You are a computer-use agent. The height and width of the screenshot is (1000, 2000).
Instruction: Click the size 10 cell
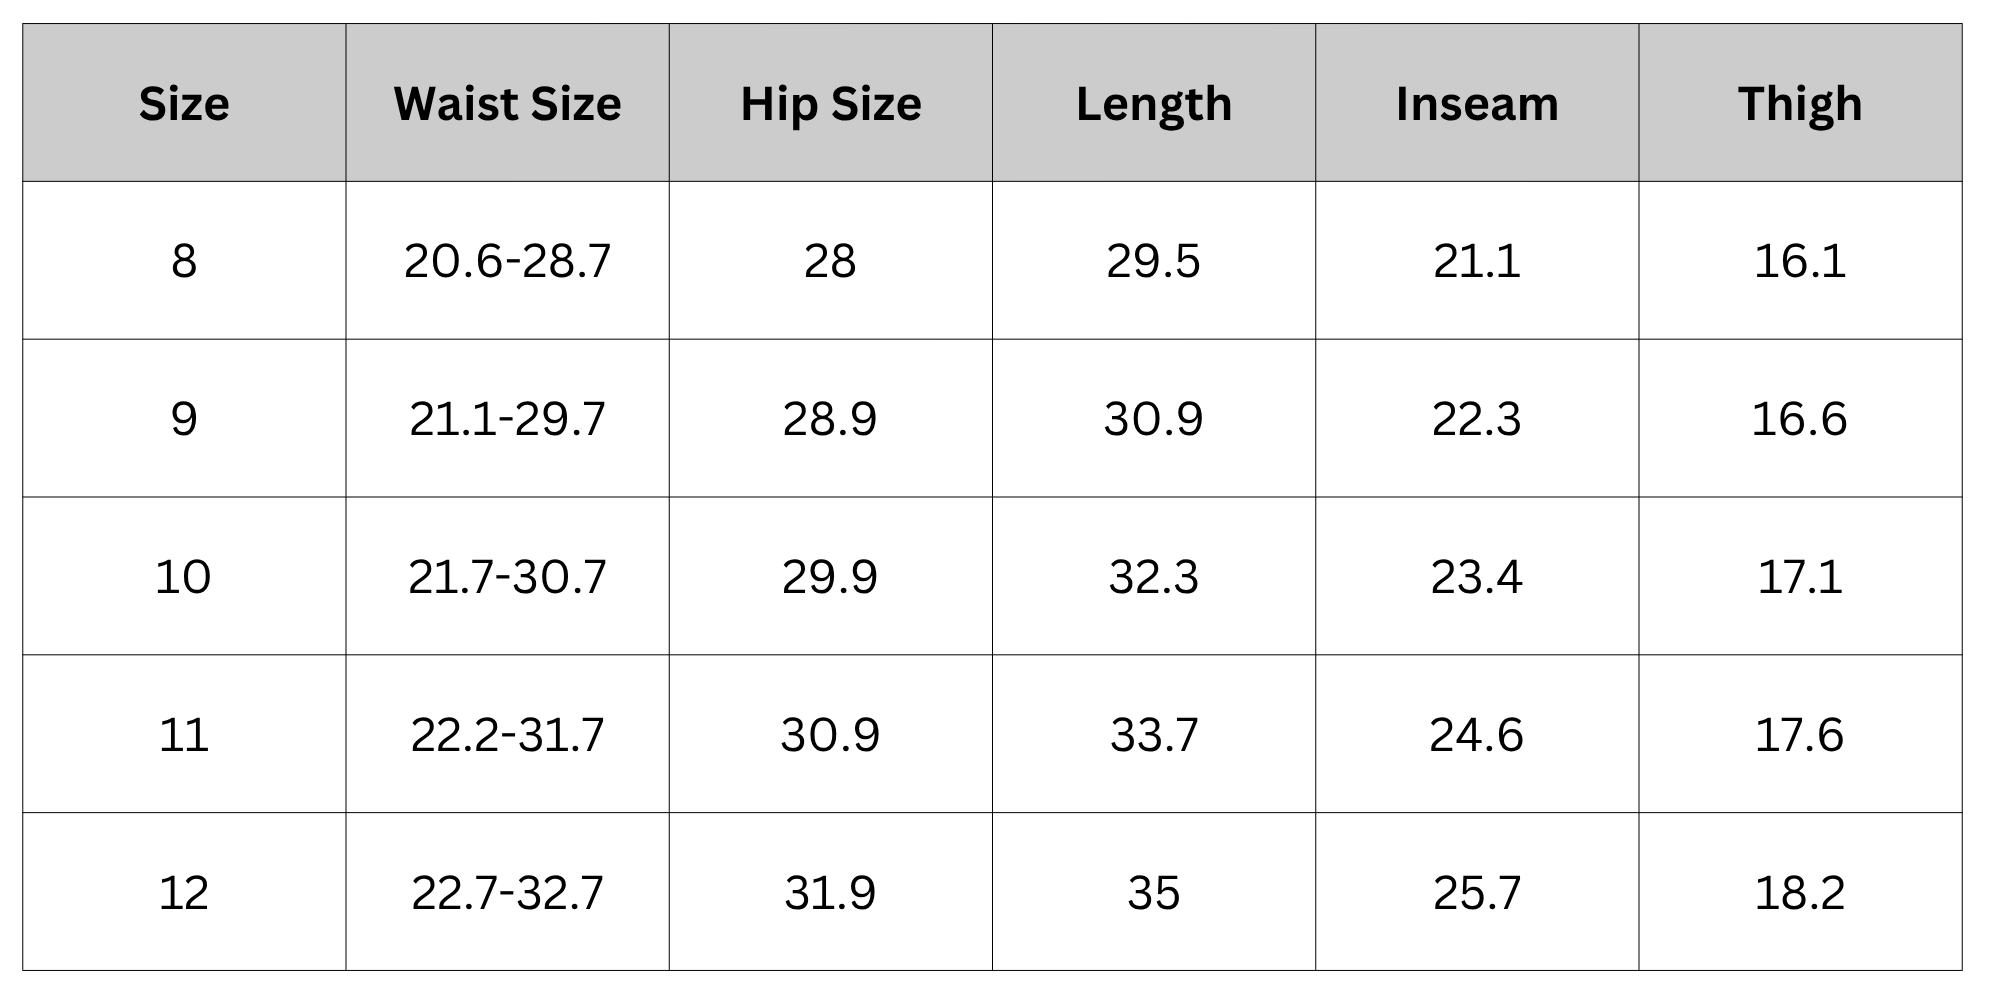click(x=184, y=576)
